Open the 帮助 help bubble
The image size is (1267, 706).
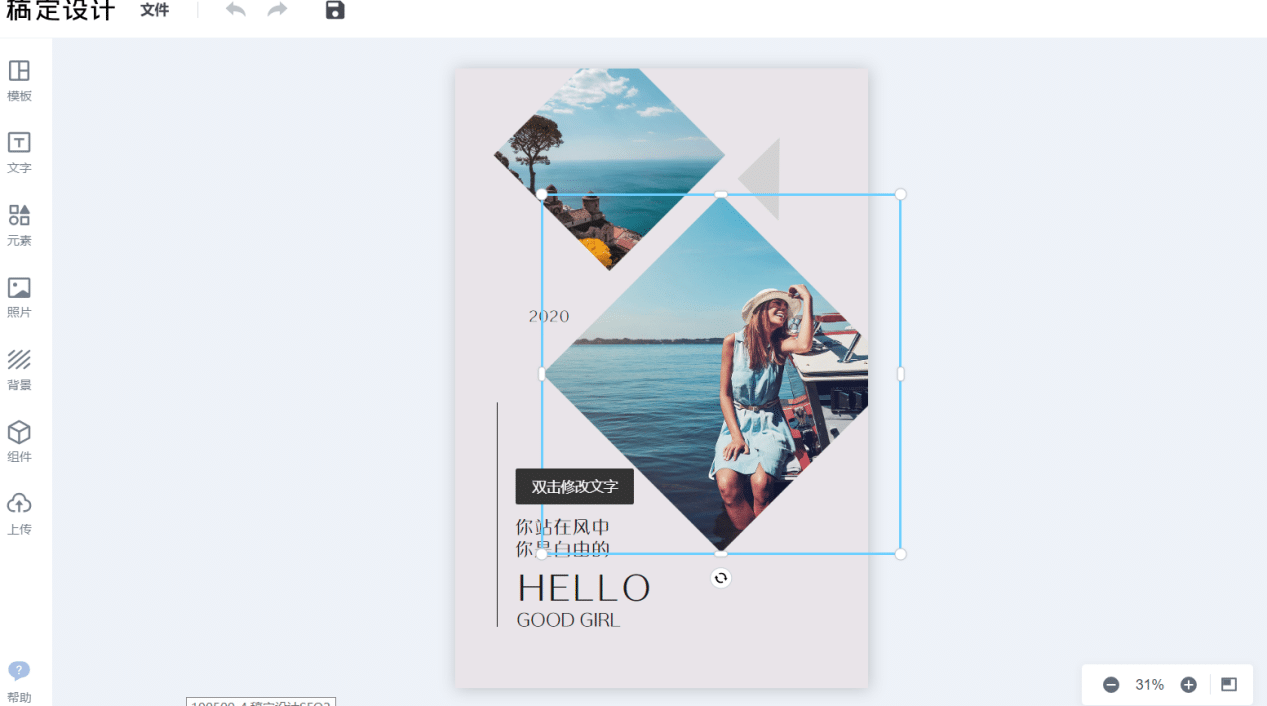tap(19, 682)
